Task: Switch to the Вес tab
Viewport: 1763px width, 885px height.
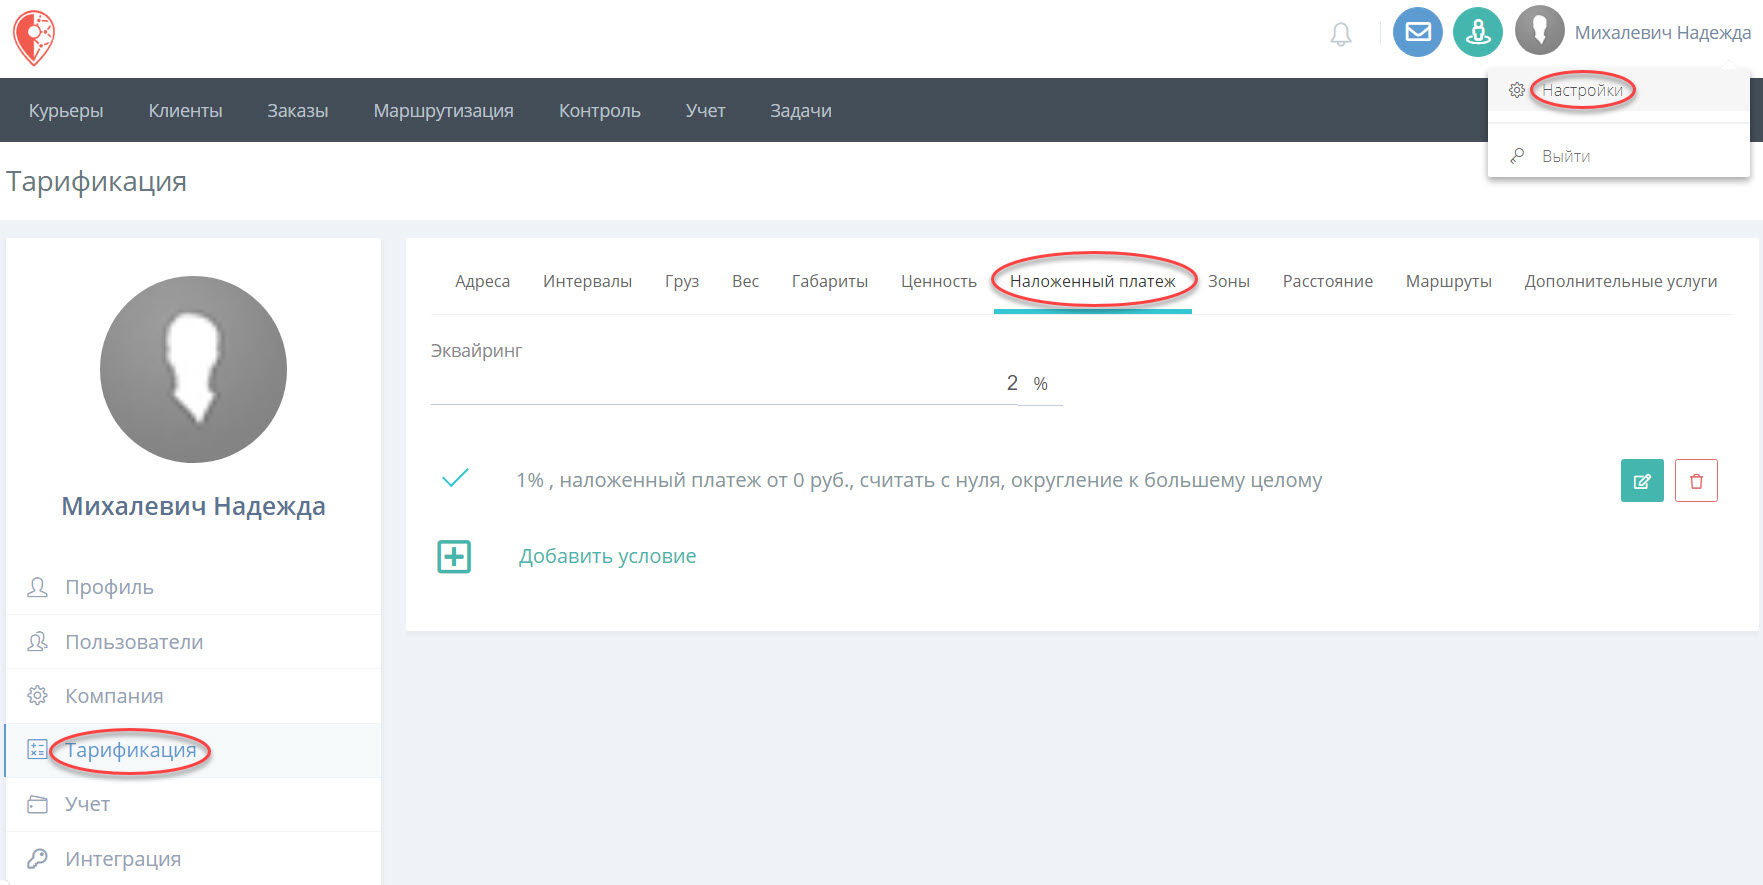Action: tap(746, 282)
